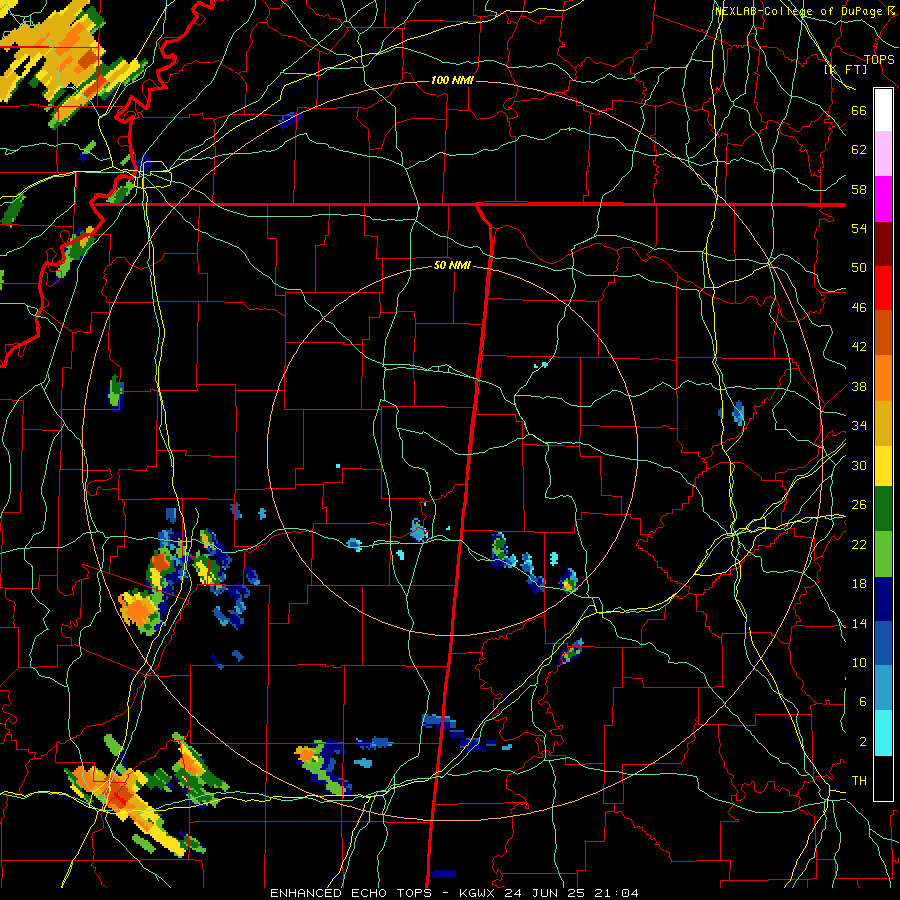This screenshot has height=900, width=900.
Task: Click the '38' legend value
Action: click(x=859, y=386)
